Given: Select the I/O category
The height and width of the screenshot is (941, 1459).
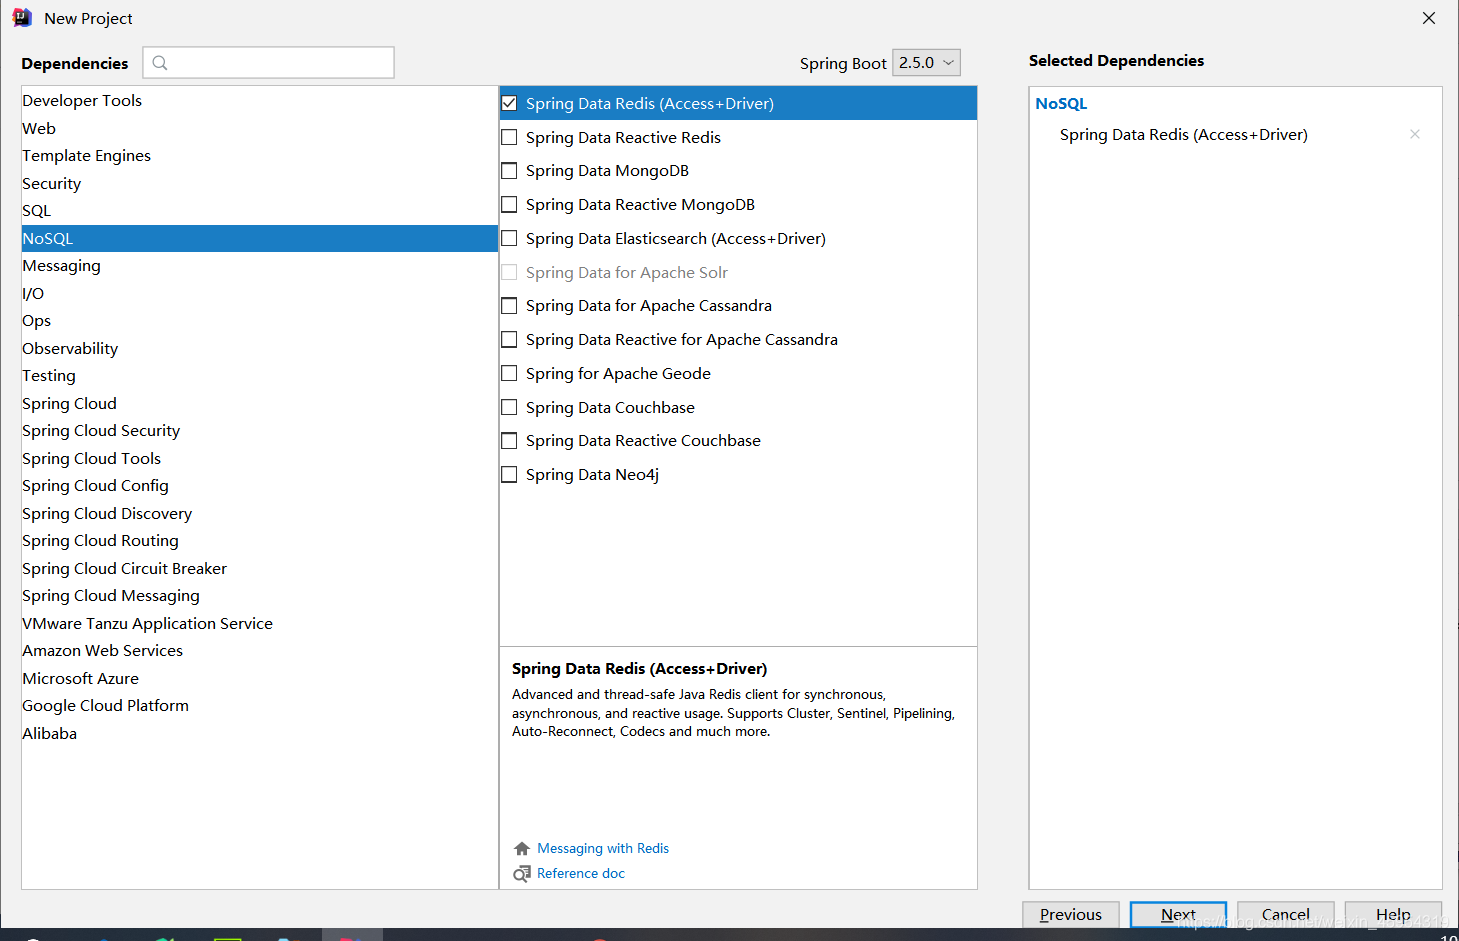Looking at the screenshot, I should tap(260, 293).
